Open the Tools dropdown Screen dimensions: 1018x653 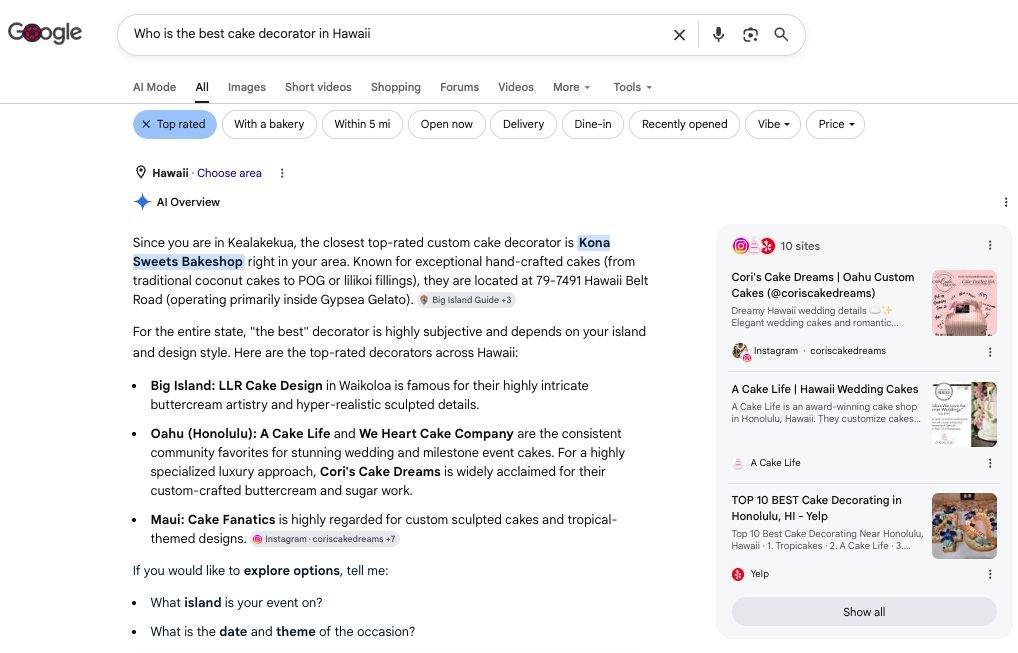[x=632, y=87]
